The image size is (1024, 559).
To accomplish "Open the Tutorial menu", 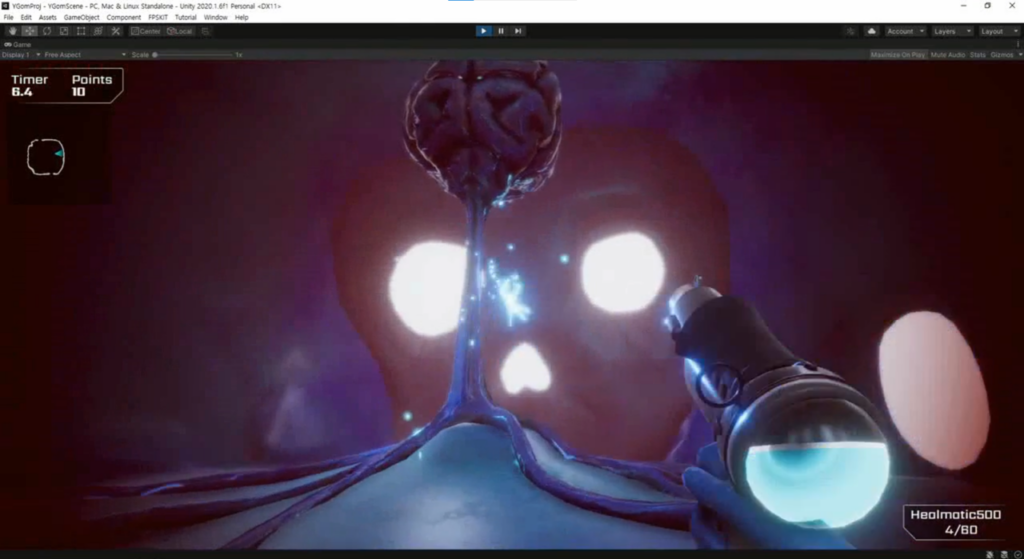I will point(185,18).
